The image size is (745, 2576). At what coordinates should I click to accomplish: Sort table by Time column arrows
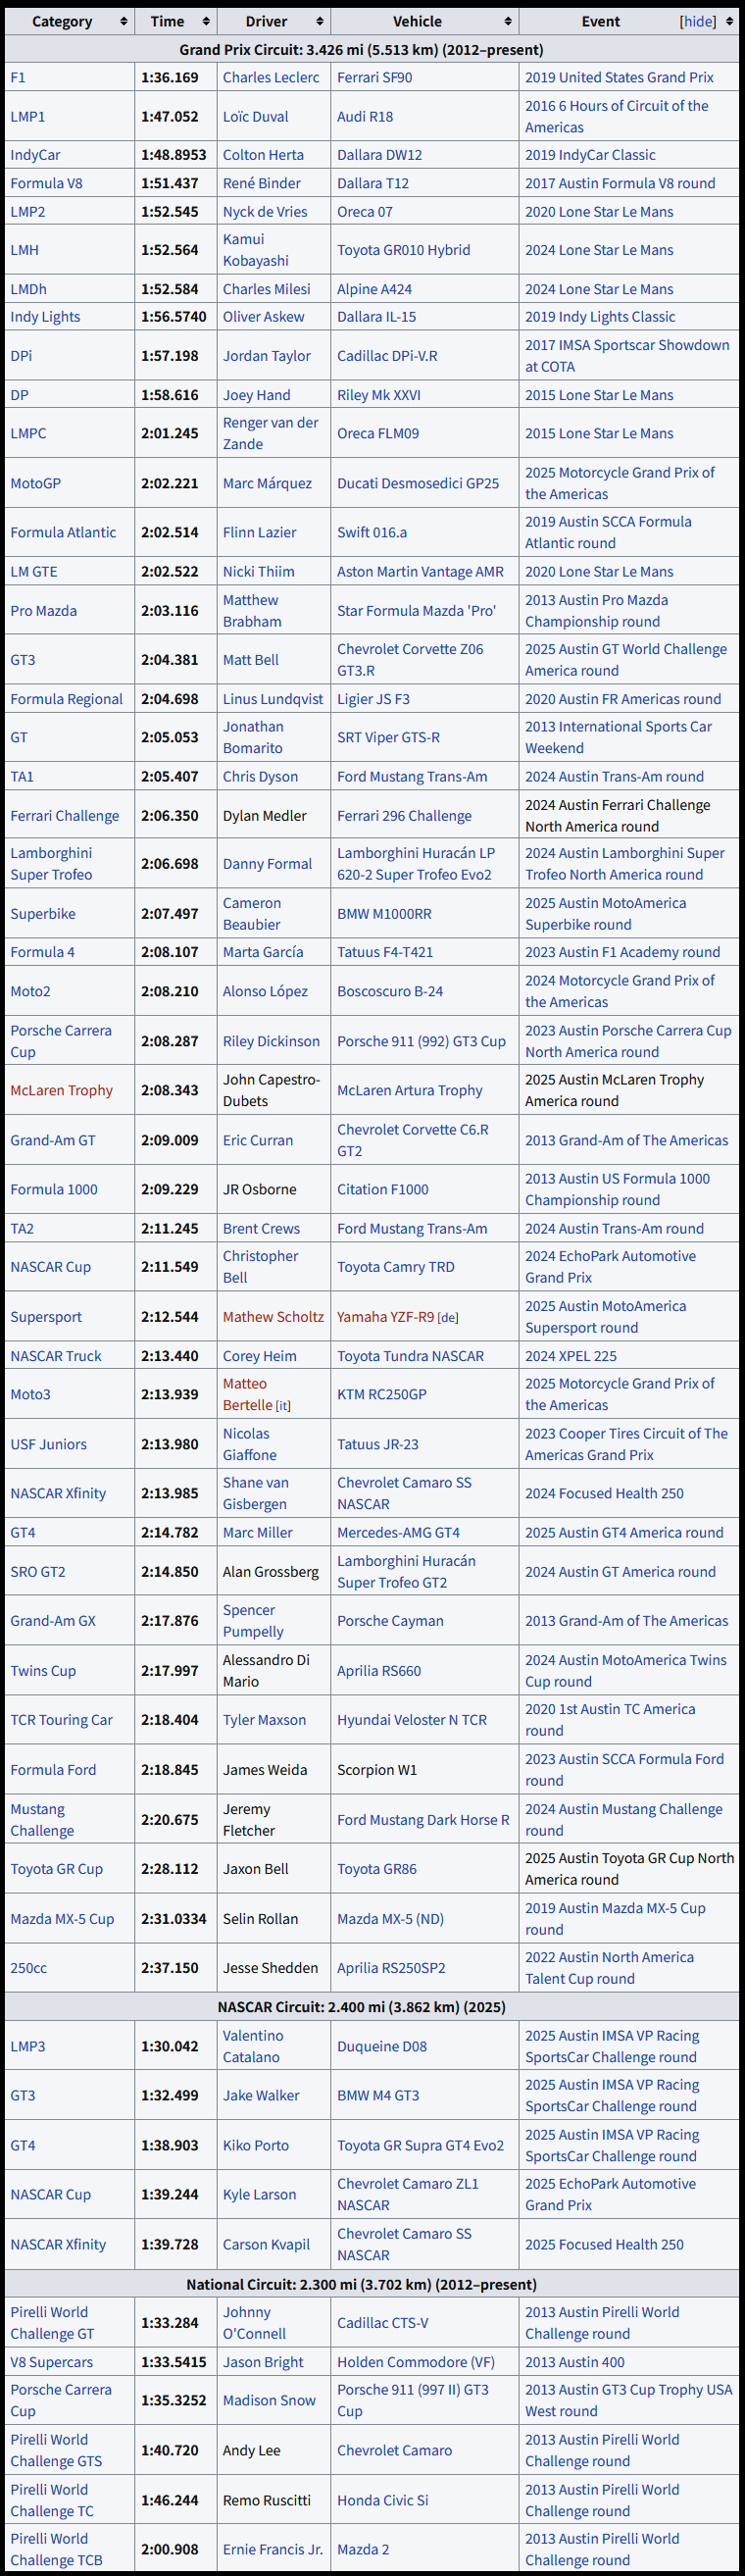tap(205, 21)
